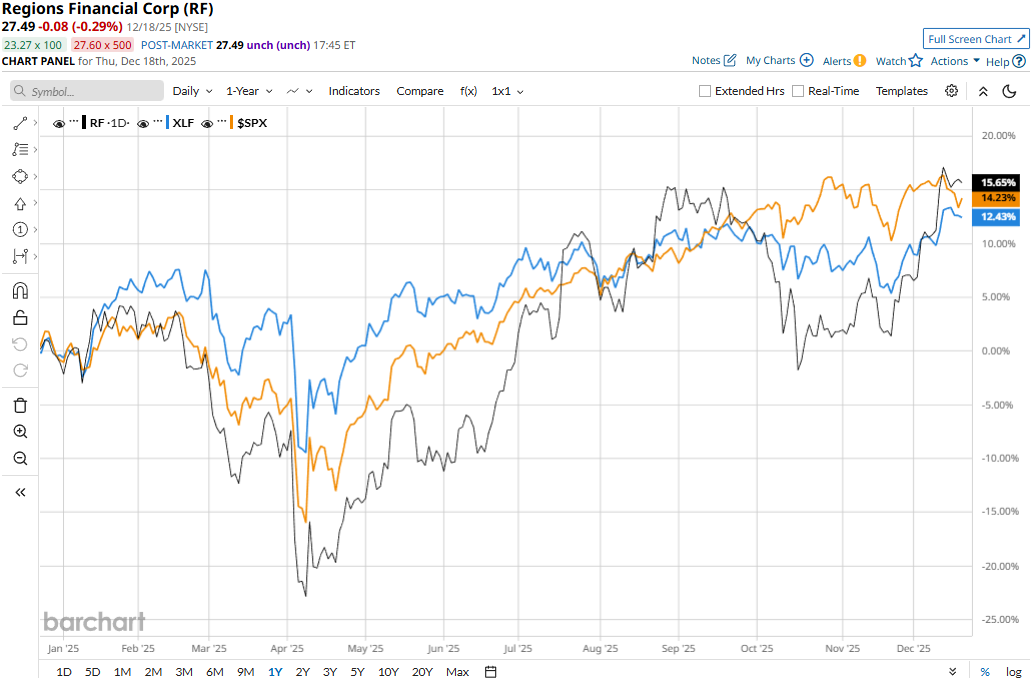Open the Alerts exclamation icon
The height and width of the screenshot is (678, 1032).
(x=860, y=61)
